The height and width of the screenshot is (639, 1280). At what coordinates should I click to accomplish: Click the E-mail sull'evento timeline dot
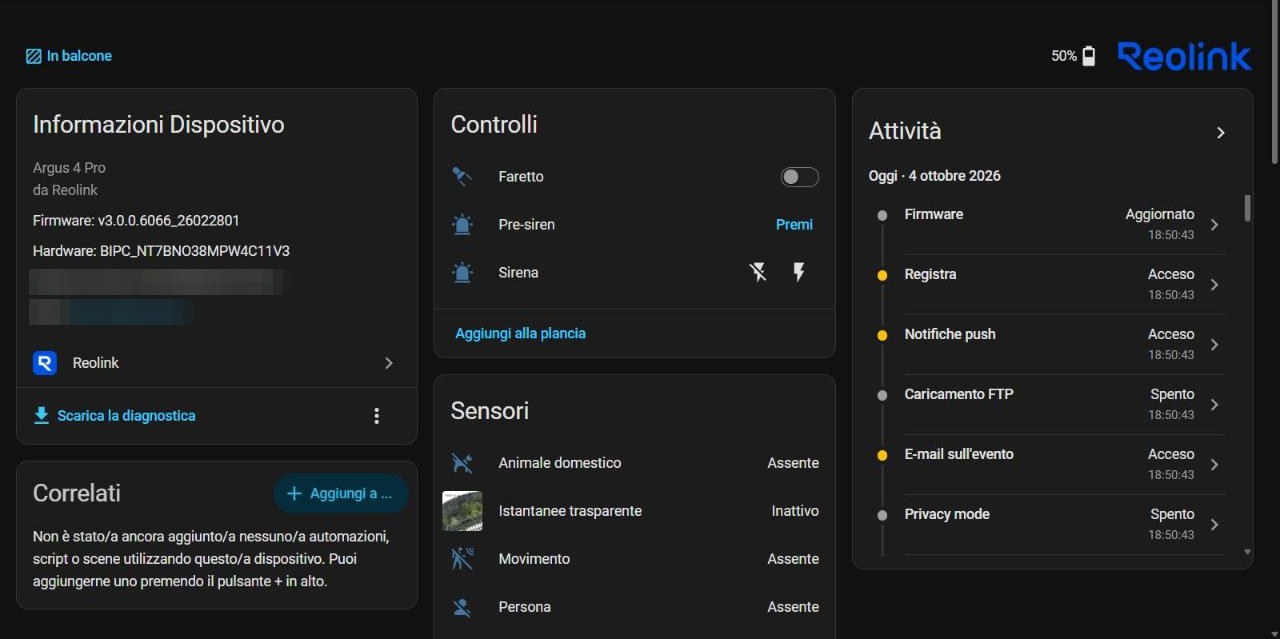[882, 455]
